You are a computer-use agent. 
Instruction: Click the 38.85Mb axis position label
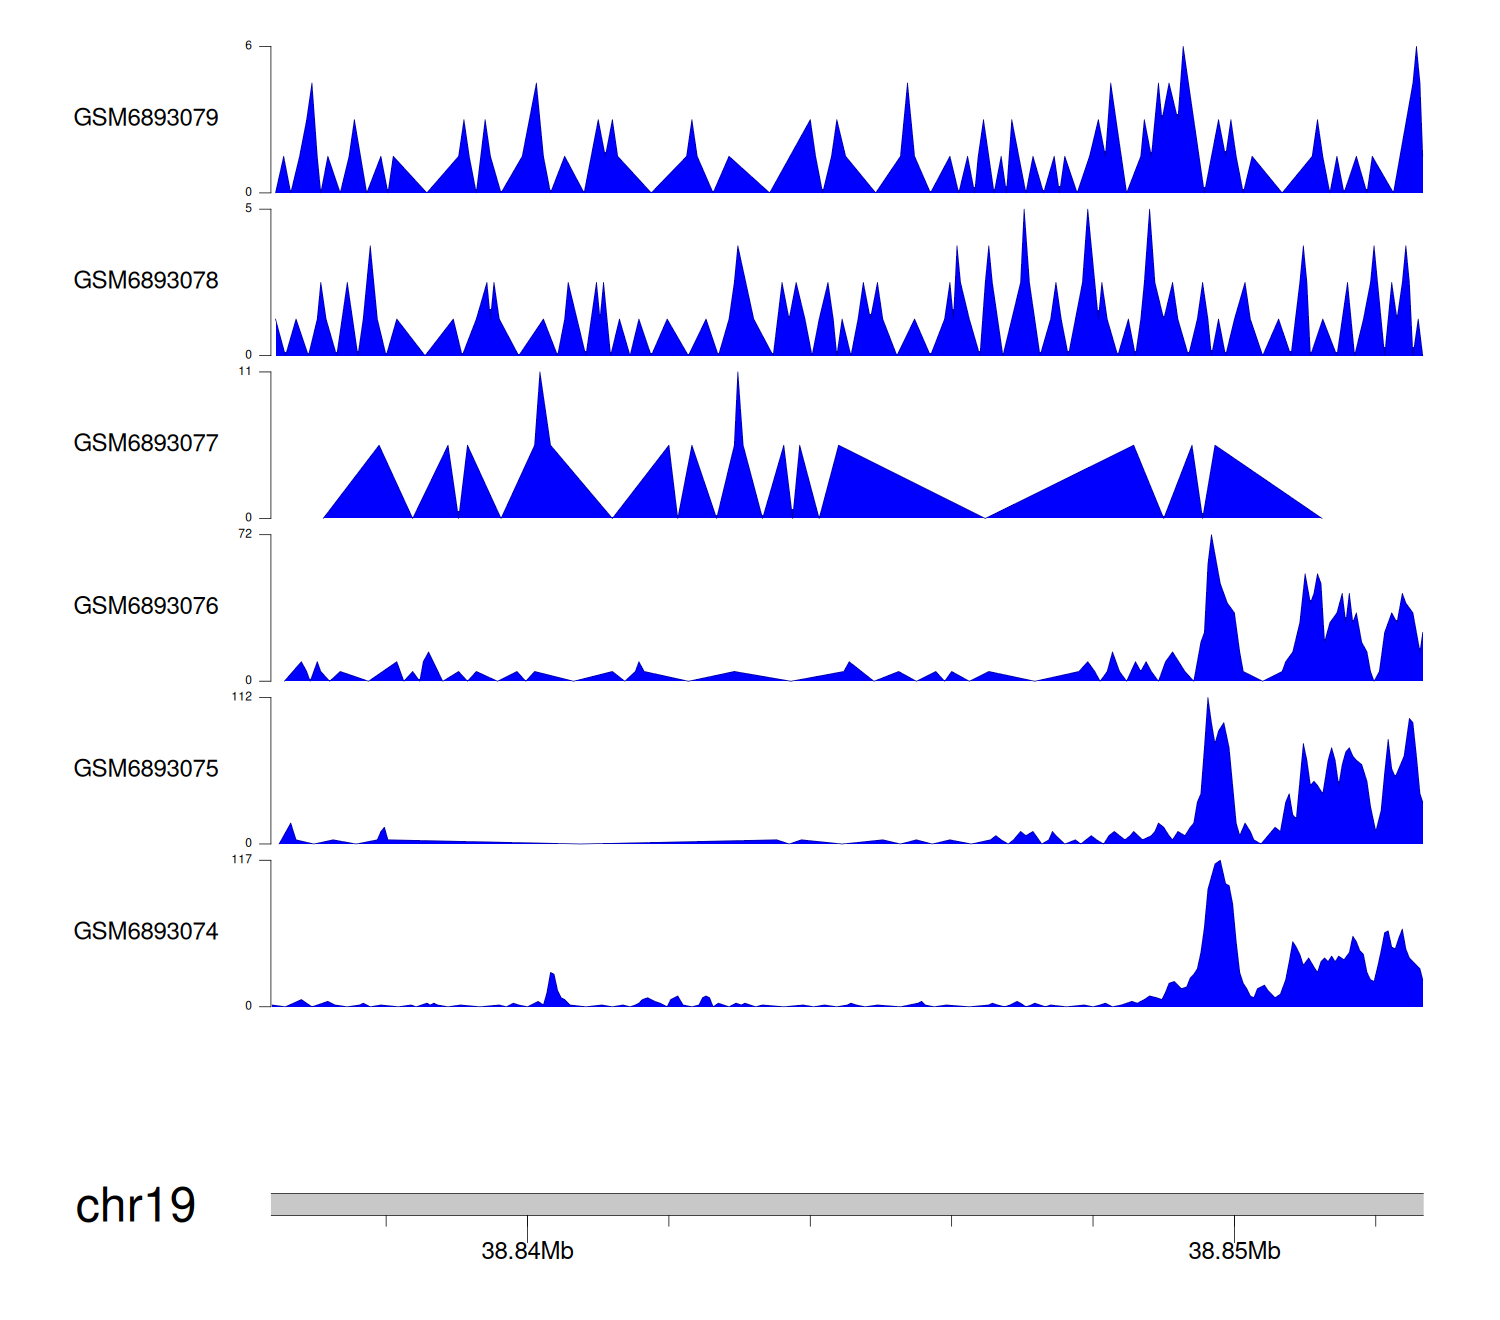(x=1234, y=1251)
